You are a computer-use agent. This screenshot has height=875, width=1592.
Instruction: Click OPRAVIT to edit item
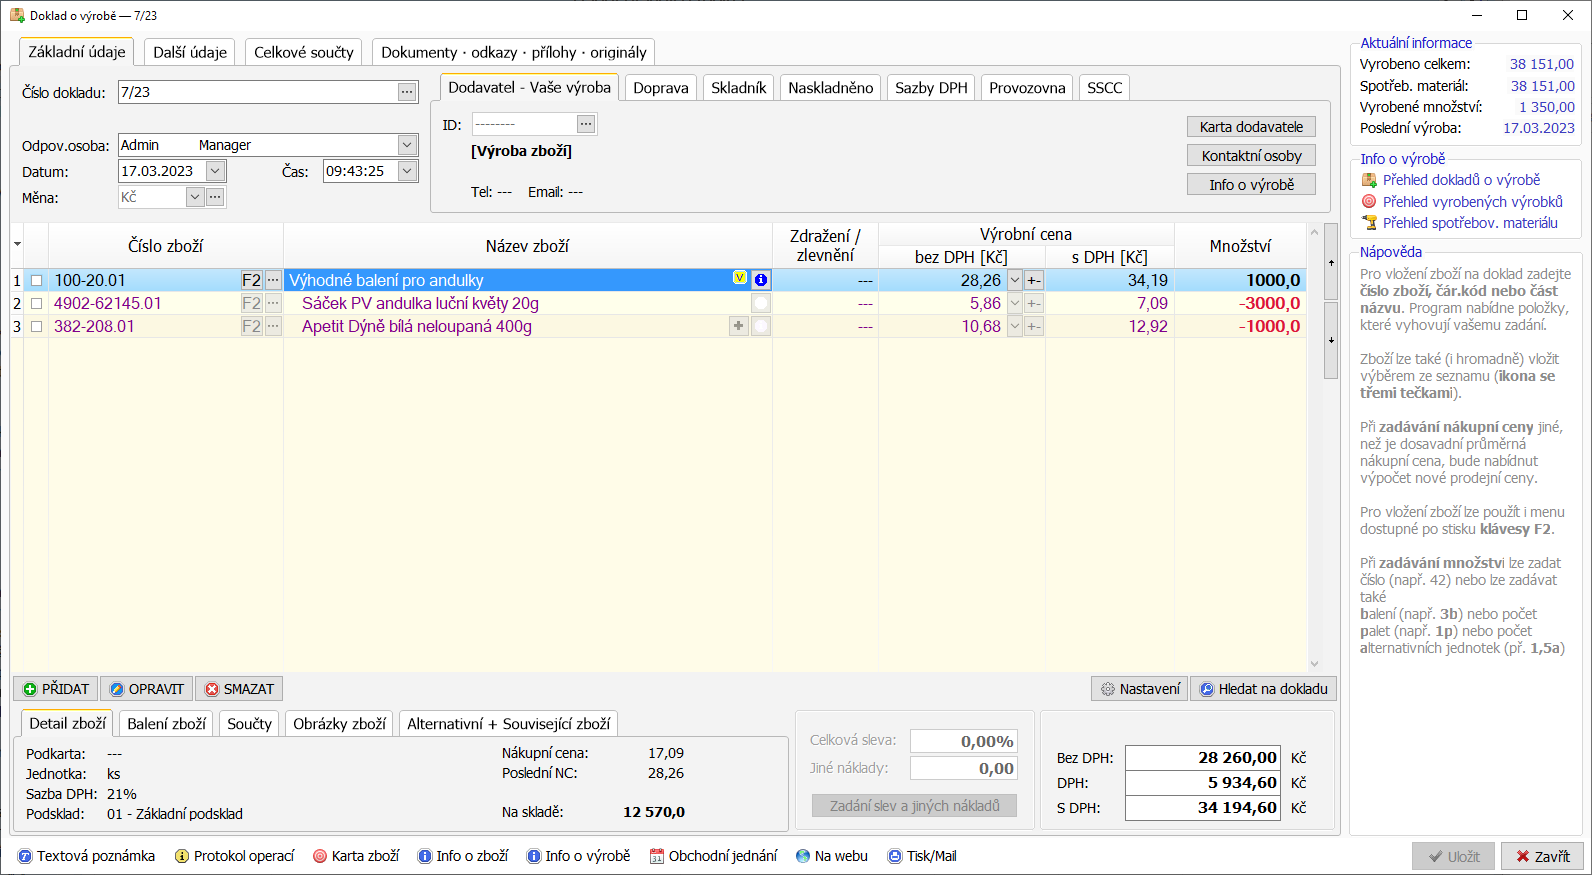(146, 689)
